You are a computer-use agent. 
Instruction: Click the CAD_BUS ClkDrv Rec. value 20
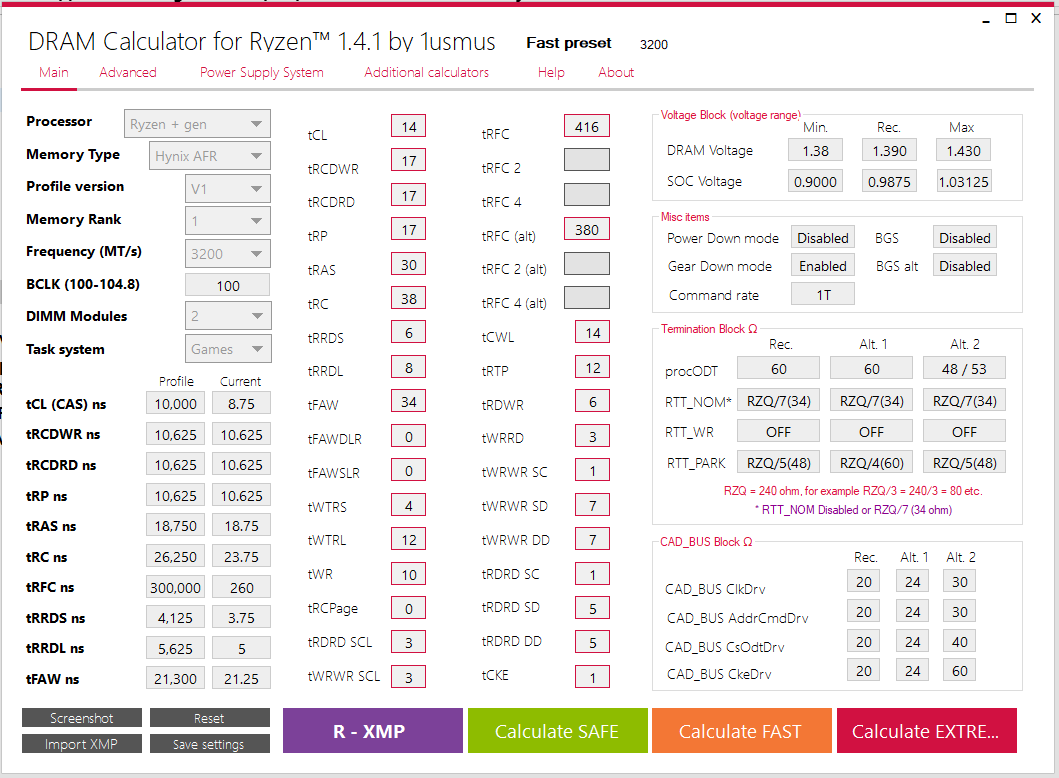click(x=864, y=581)
